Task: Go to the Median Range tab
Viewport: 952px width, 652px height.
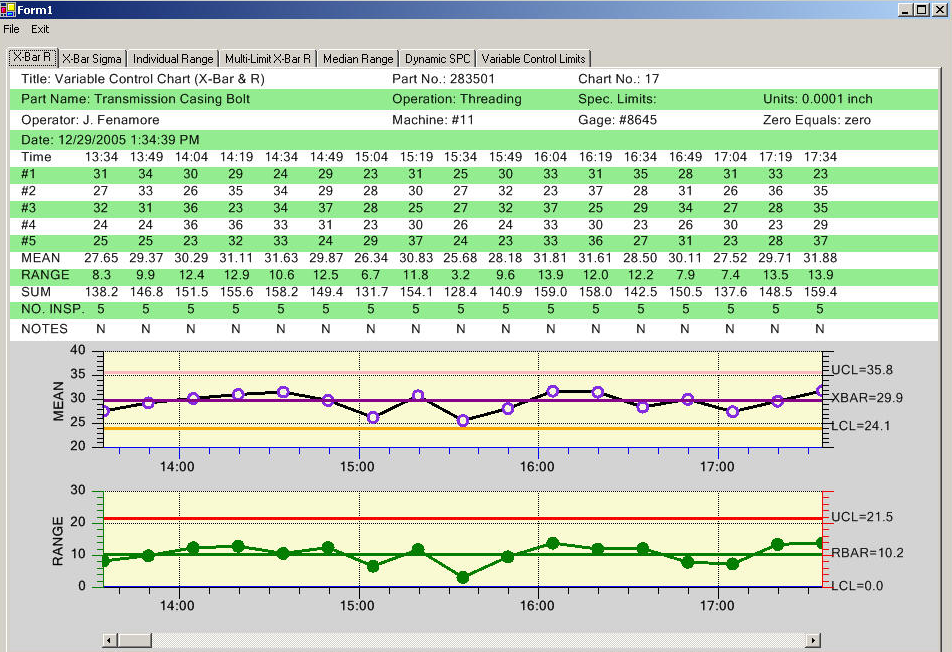Action: (x=358, y=59)
